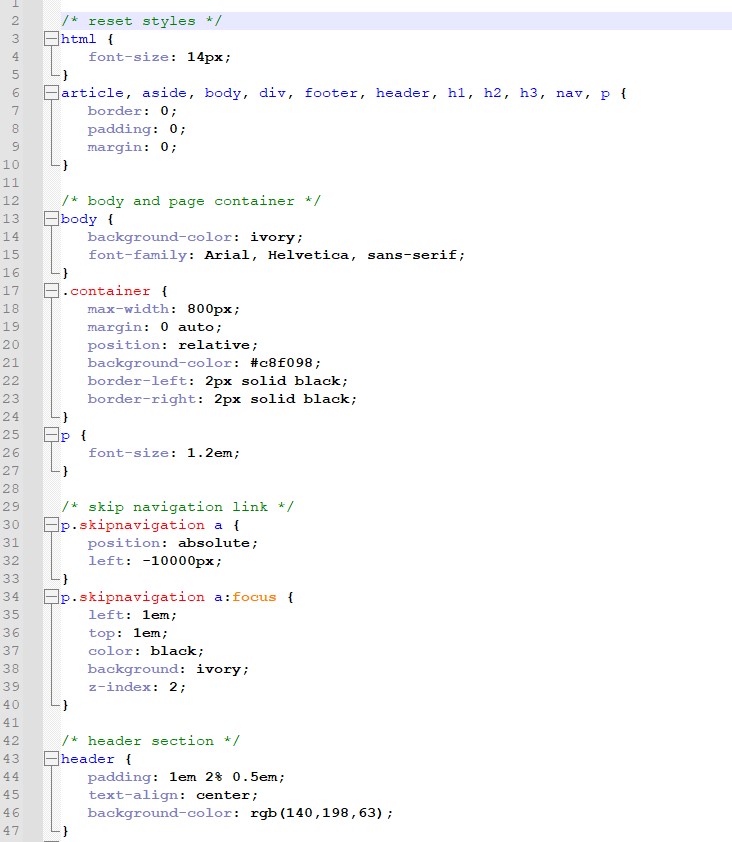
Task: Click the 'text-align: center;' line
Action: click(172, 795)
